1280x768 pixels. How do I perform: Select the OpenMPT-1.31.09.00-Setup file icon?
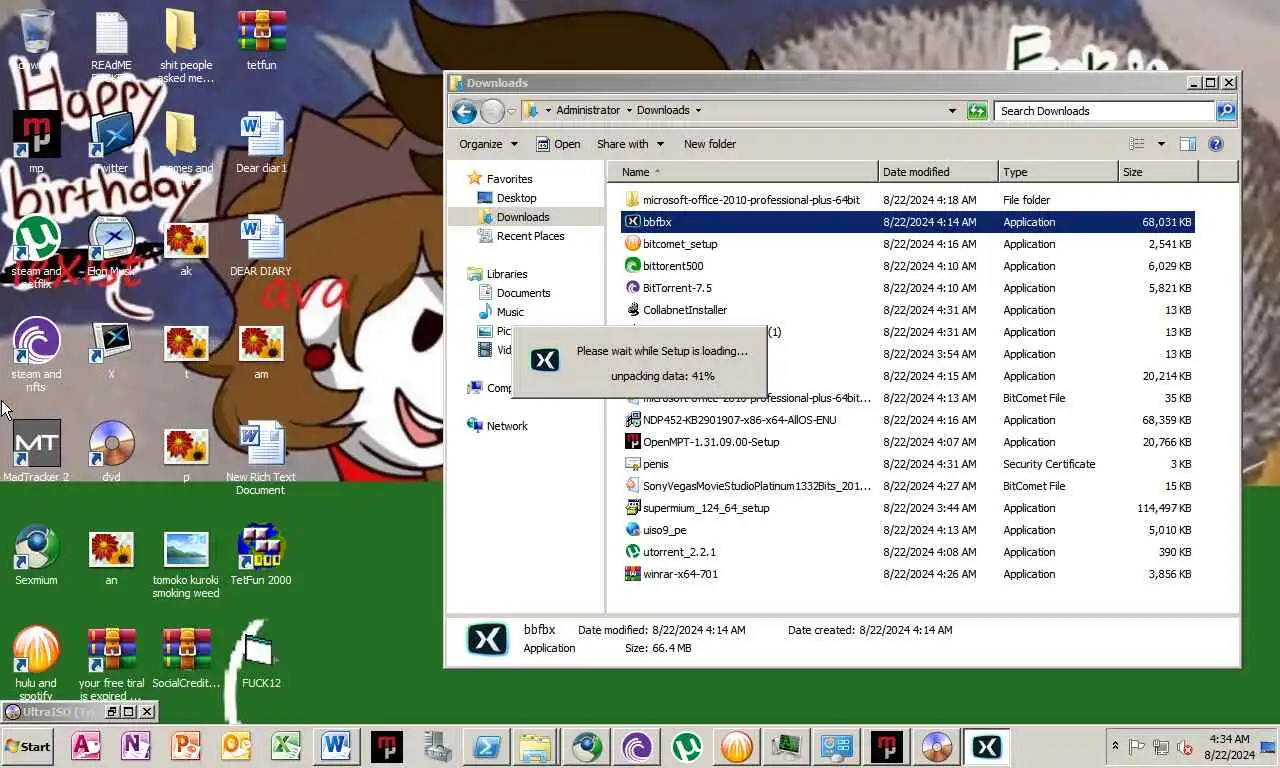click(632, 442)
